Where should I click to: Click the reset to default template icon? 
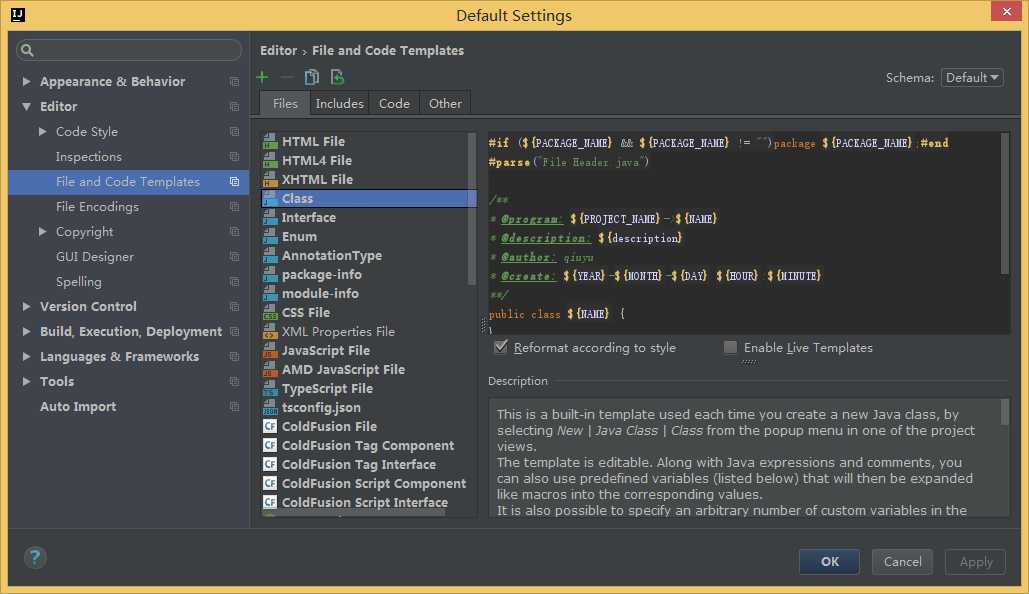[338, 77]
